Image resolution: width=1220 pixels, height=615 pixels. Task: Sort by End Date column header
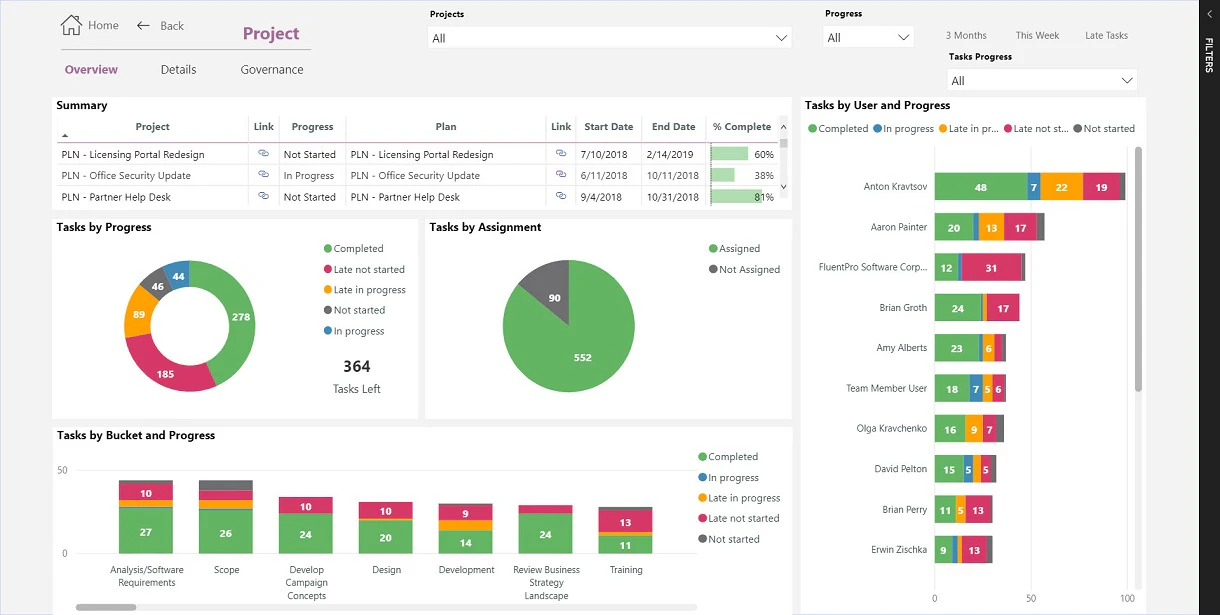pos(673,127)
